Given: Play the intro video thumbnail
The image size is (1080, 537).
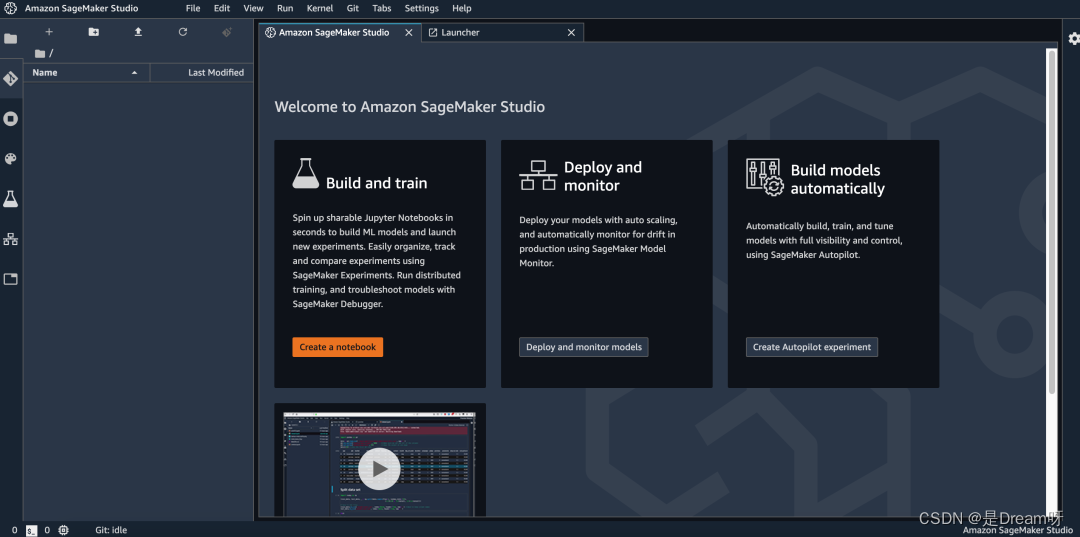Looking at the screenshot, I should [379, 469].
